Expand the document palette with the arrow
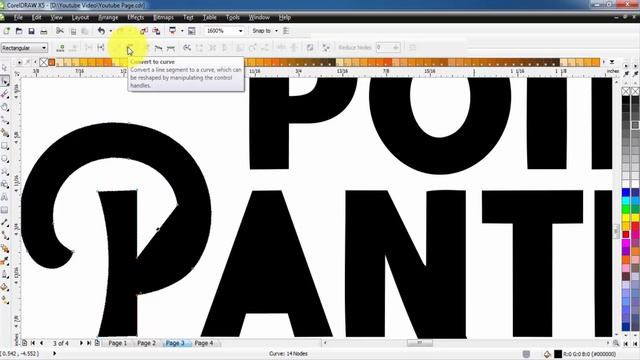Viewport: 640px width, 360px height. click(x=612, y=62)
